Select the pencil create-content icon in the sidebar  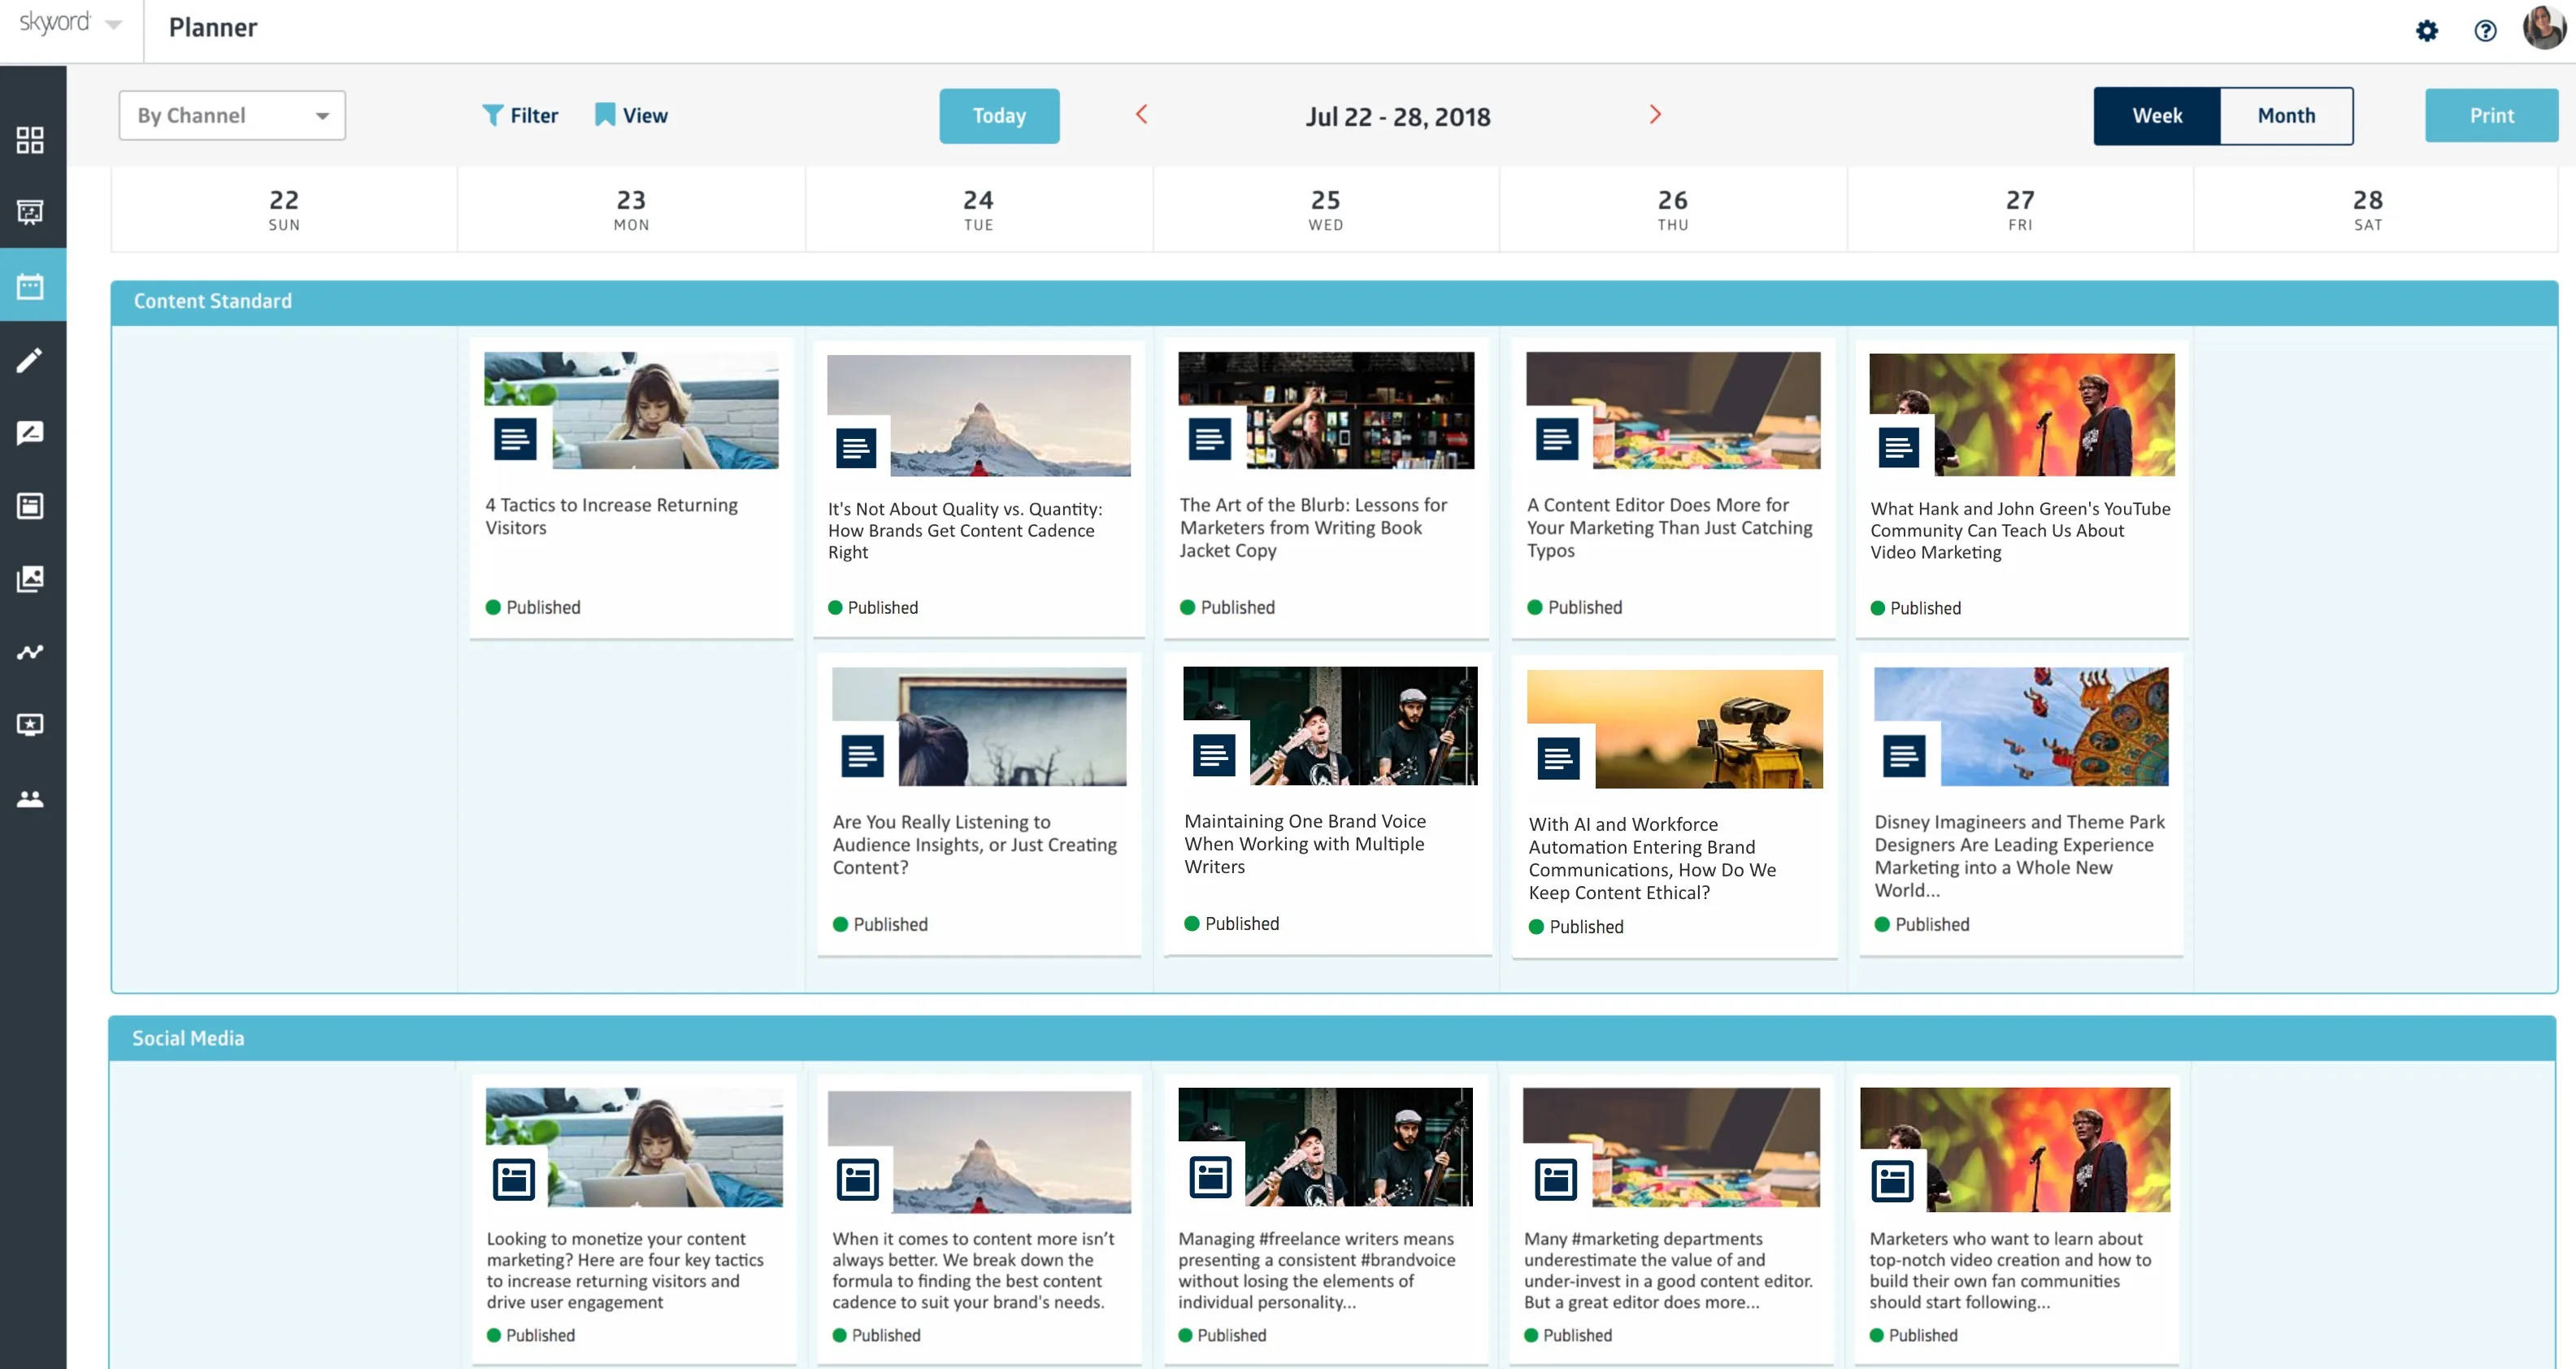point(31,359)
